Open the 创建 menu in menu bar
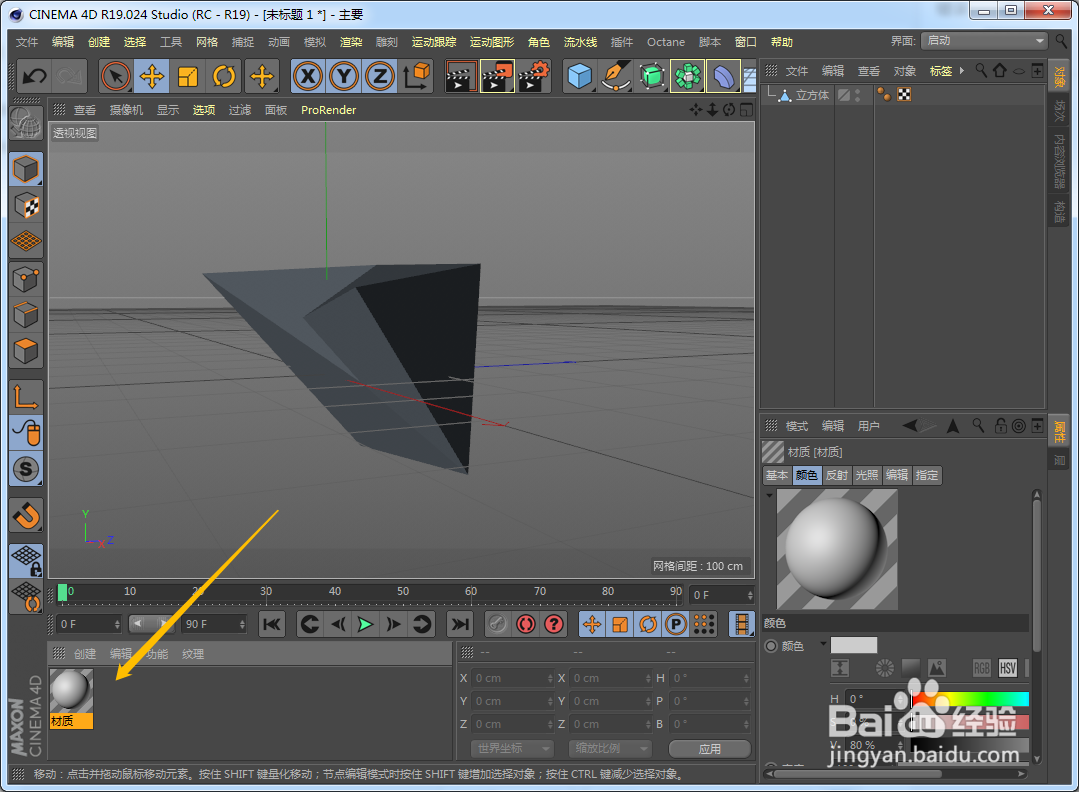Image resolution: width=1079 pixels, height=792 pixels. coord(99,42)
